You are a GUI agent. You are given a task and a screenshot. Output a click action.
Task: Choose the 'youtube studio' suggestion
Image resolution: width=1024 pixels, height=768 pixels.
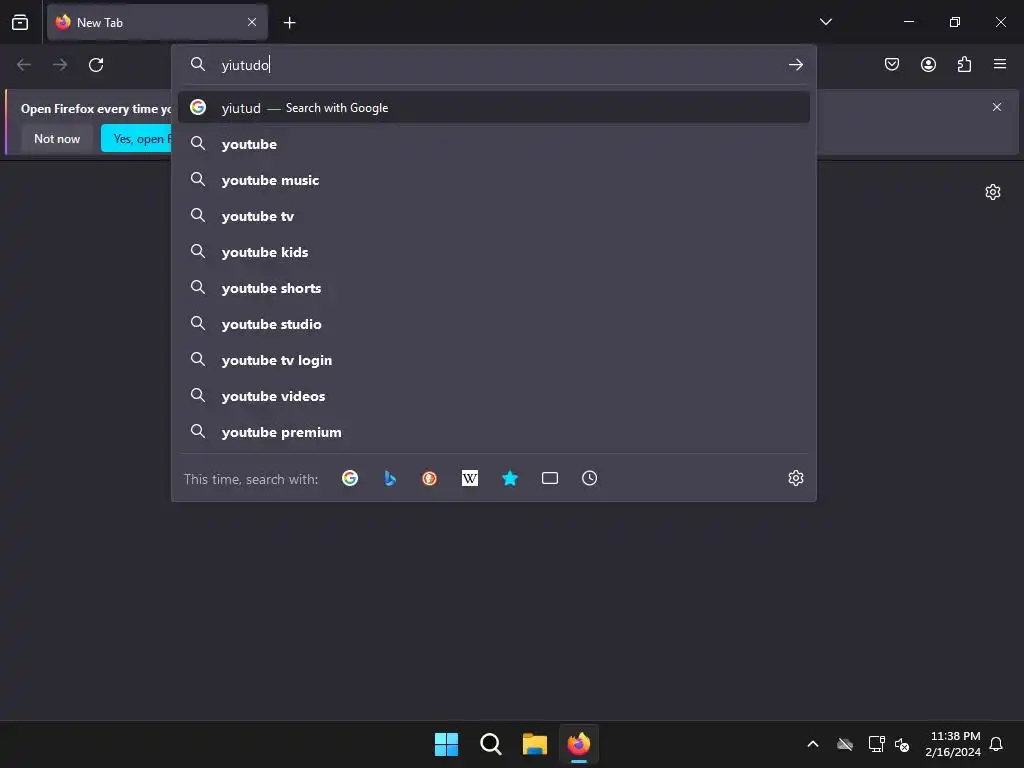(494, 324)
